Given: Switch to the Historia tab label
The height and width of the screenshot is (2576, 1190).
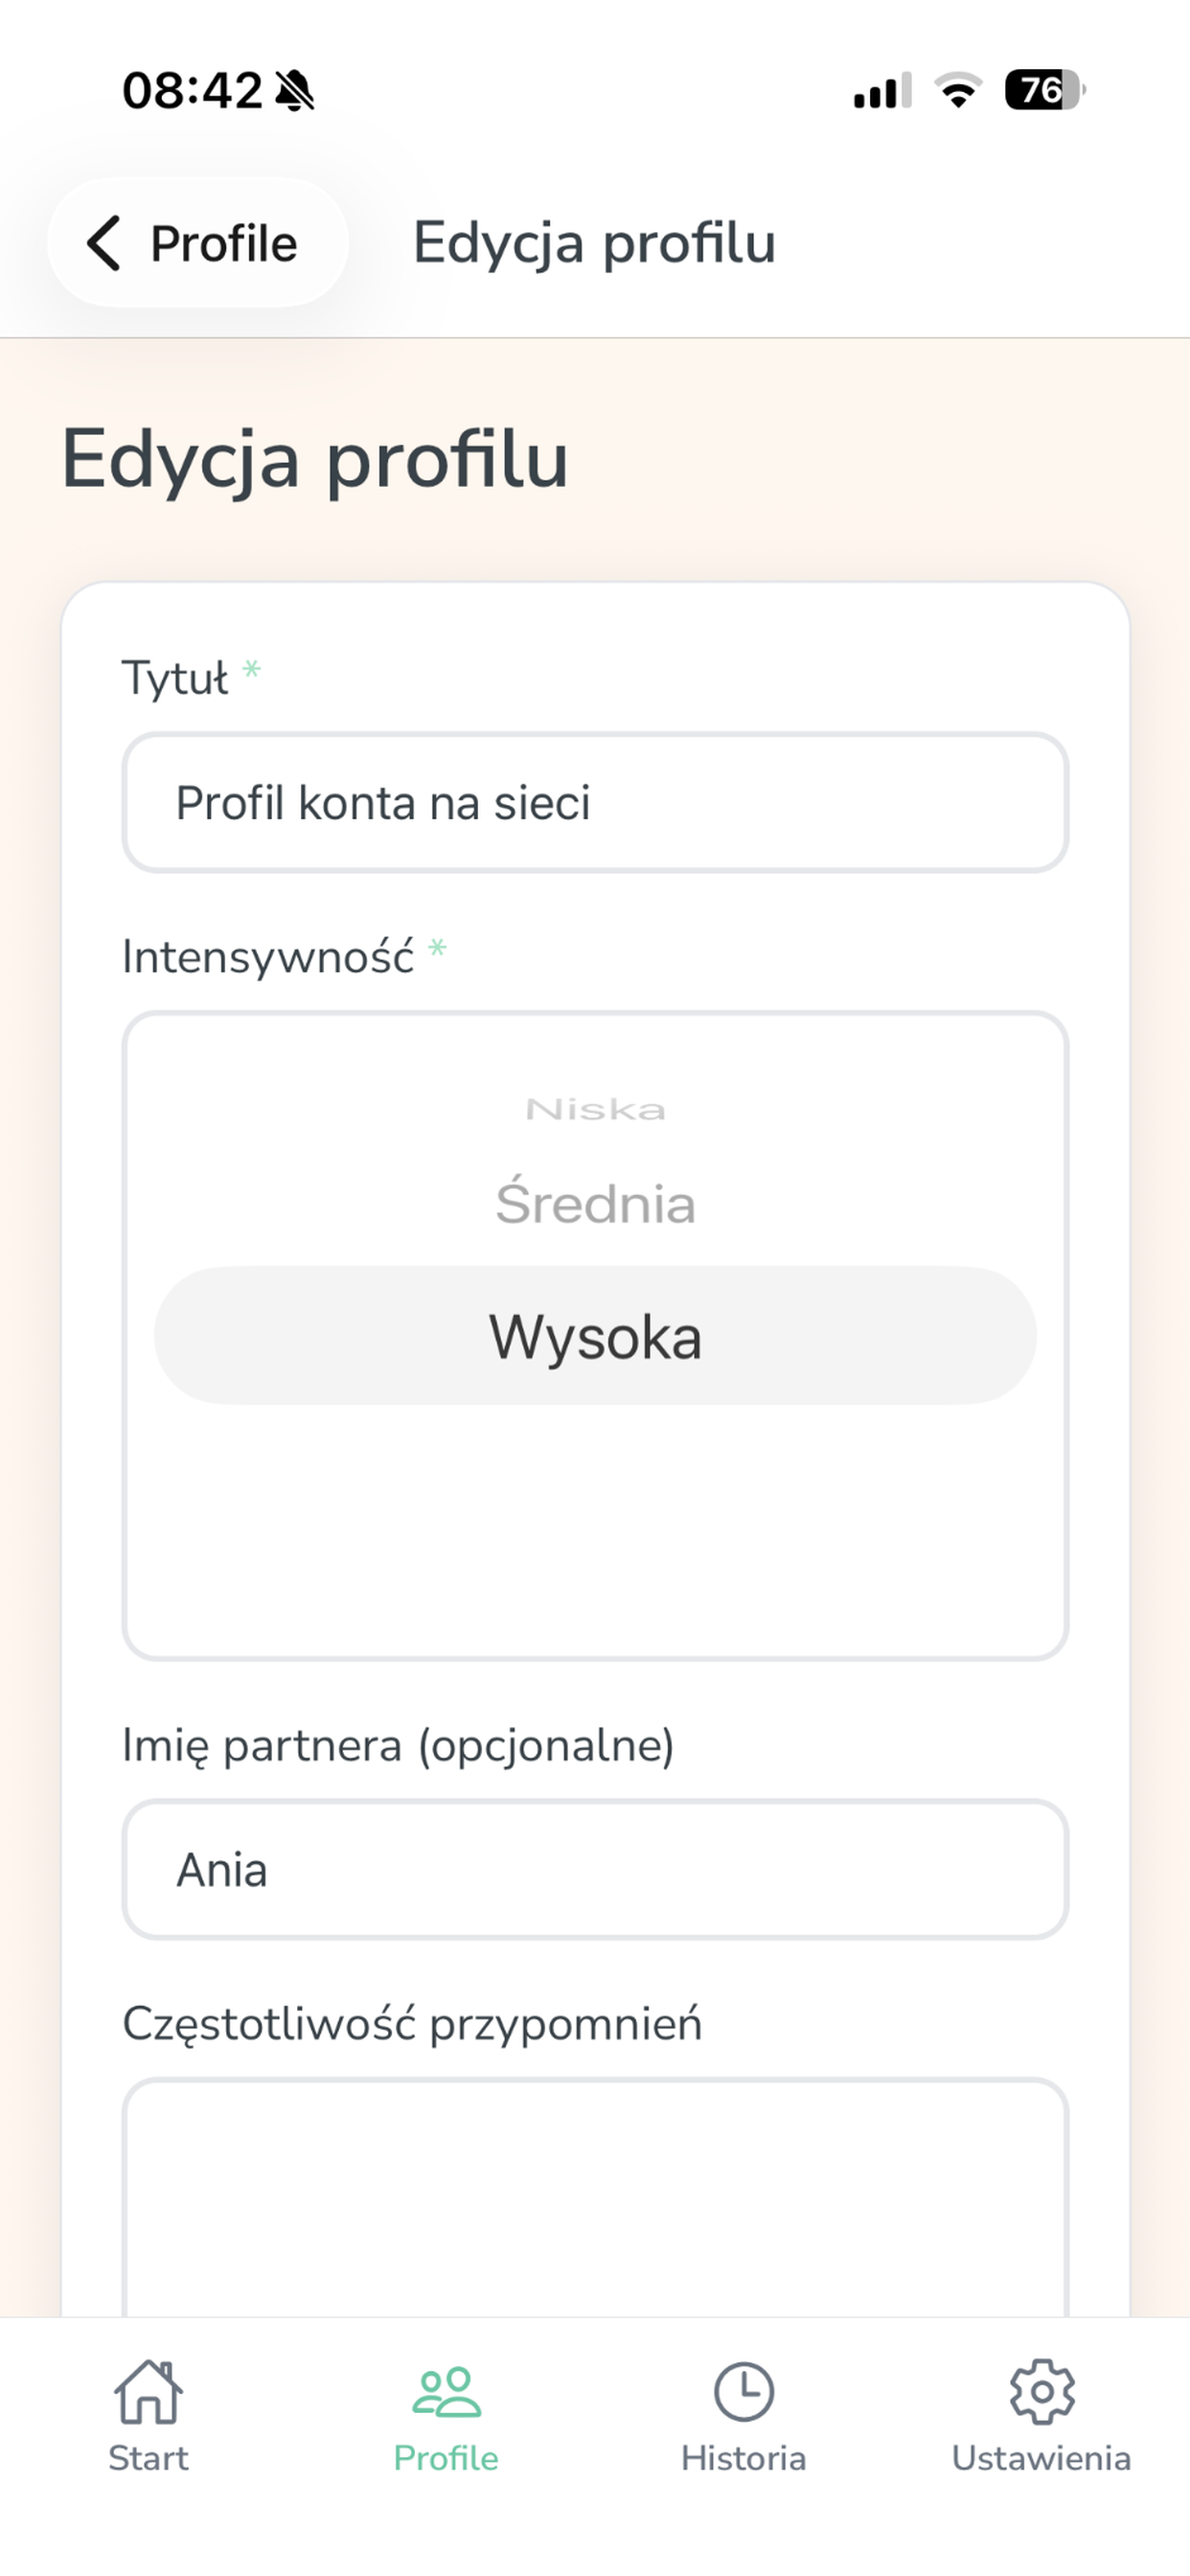Looking at the screenshot, I should coord(743,2458).
